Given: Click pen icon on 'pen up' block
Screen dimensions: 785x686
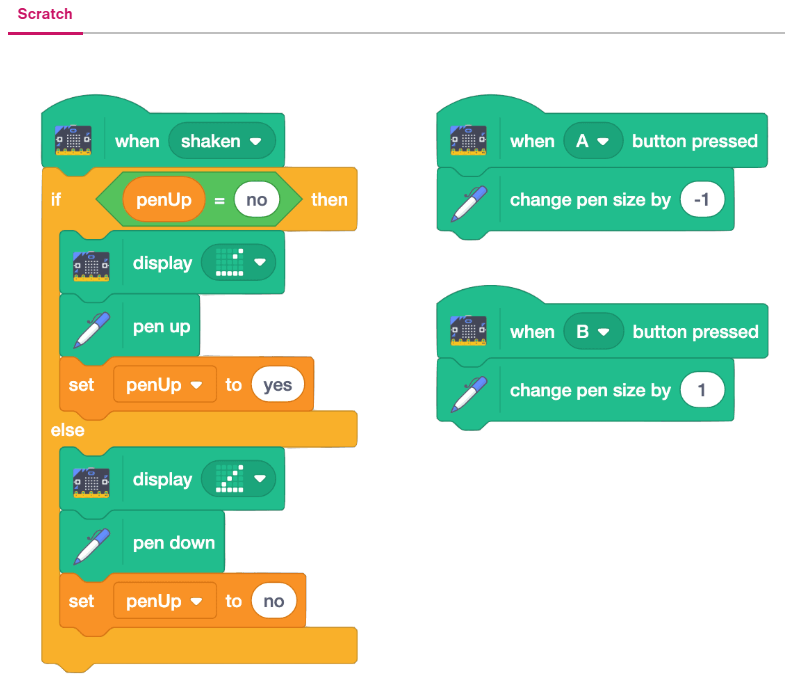Looking at the screenshot, I should click(x=92, y=327).
